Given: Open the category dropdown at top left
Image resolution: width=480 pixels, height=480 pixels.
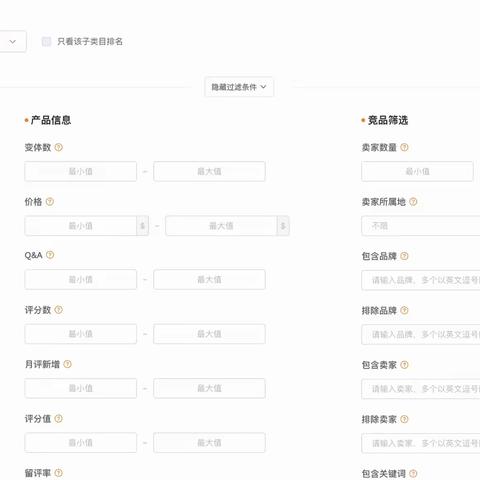Looking at the screenshot, I should [13, 42].
